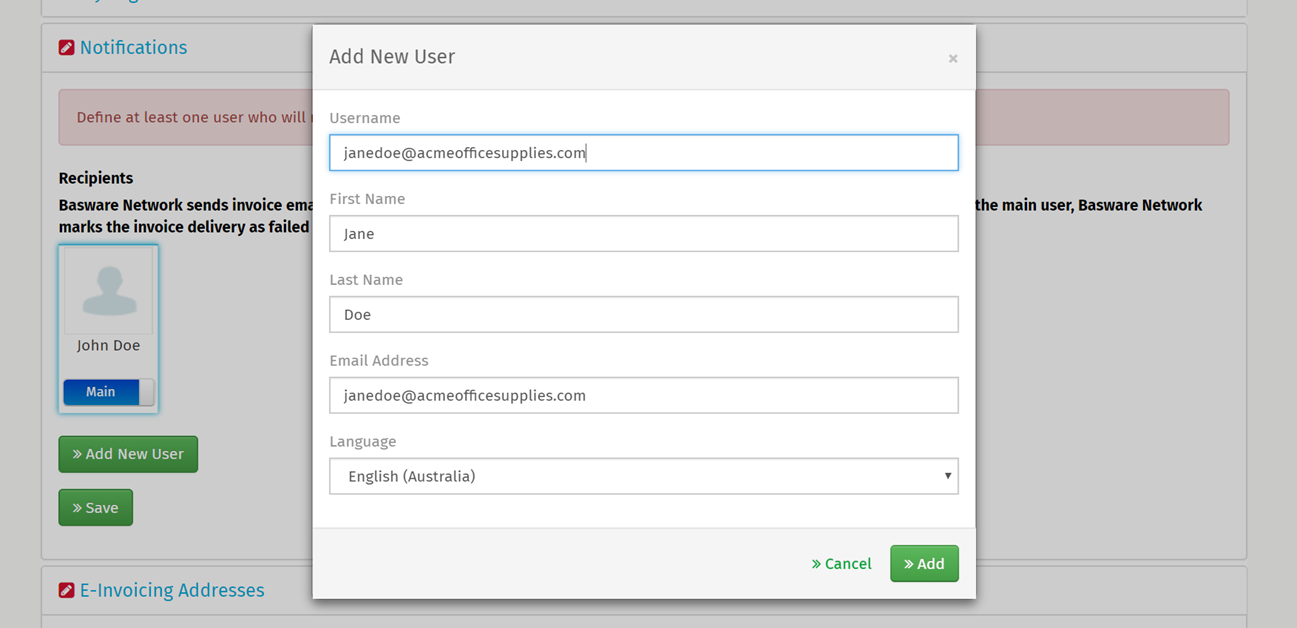Click the Notifications edit pencil icon

(x=66, y=48)
